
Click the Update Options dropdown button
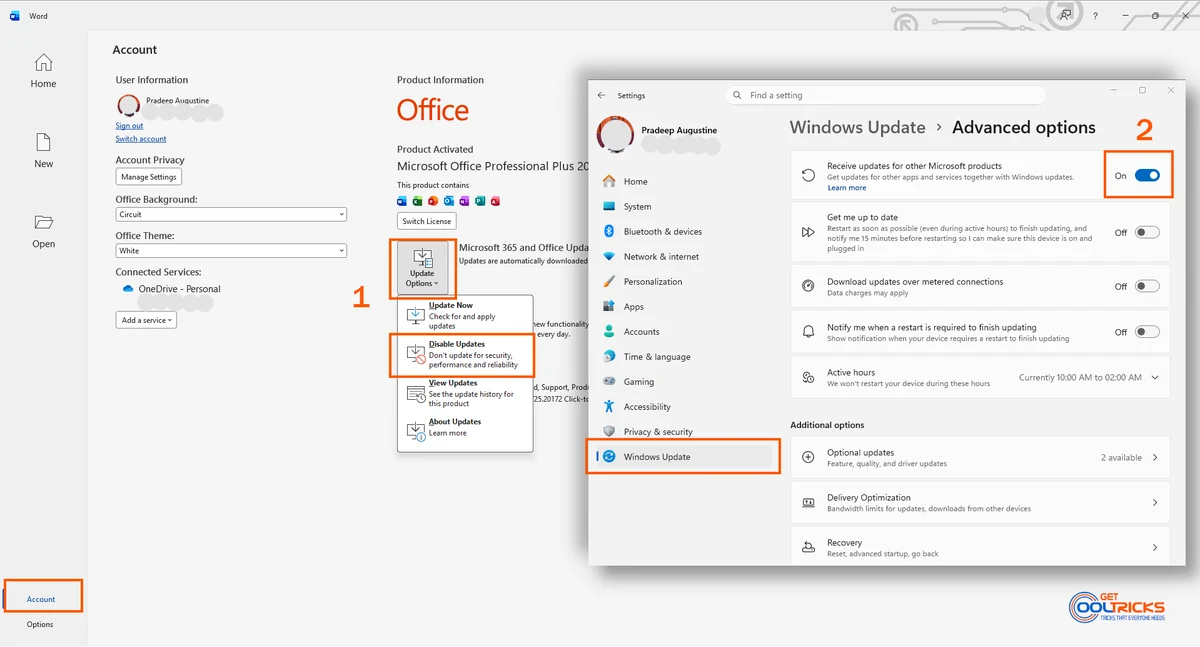pyautogui.click(x=422, y=268)
